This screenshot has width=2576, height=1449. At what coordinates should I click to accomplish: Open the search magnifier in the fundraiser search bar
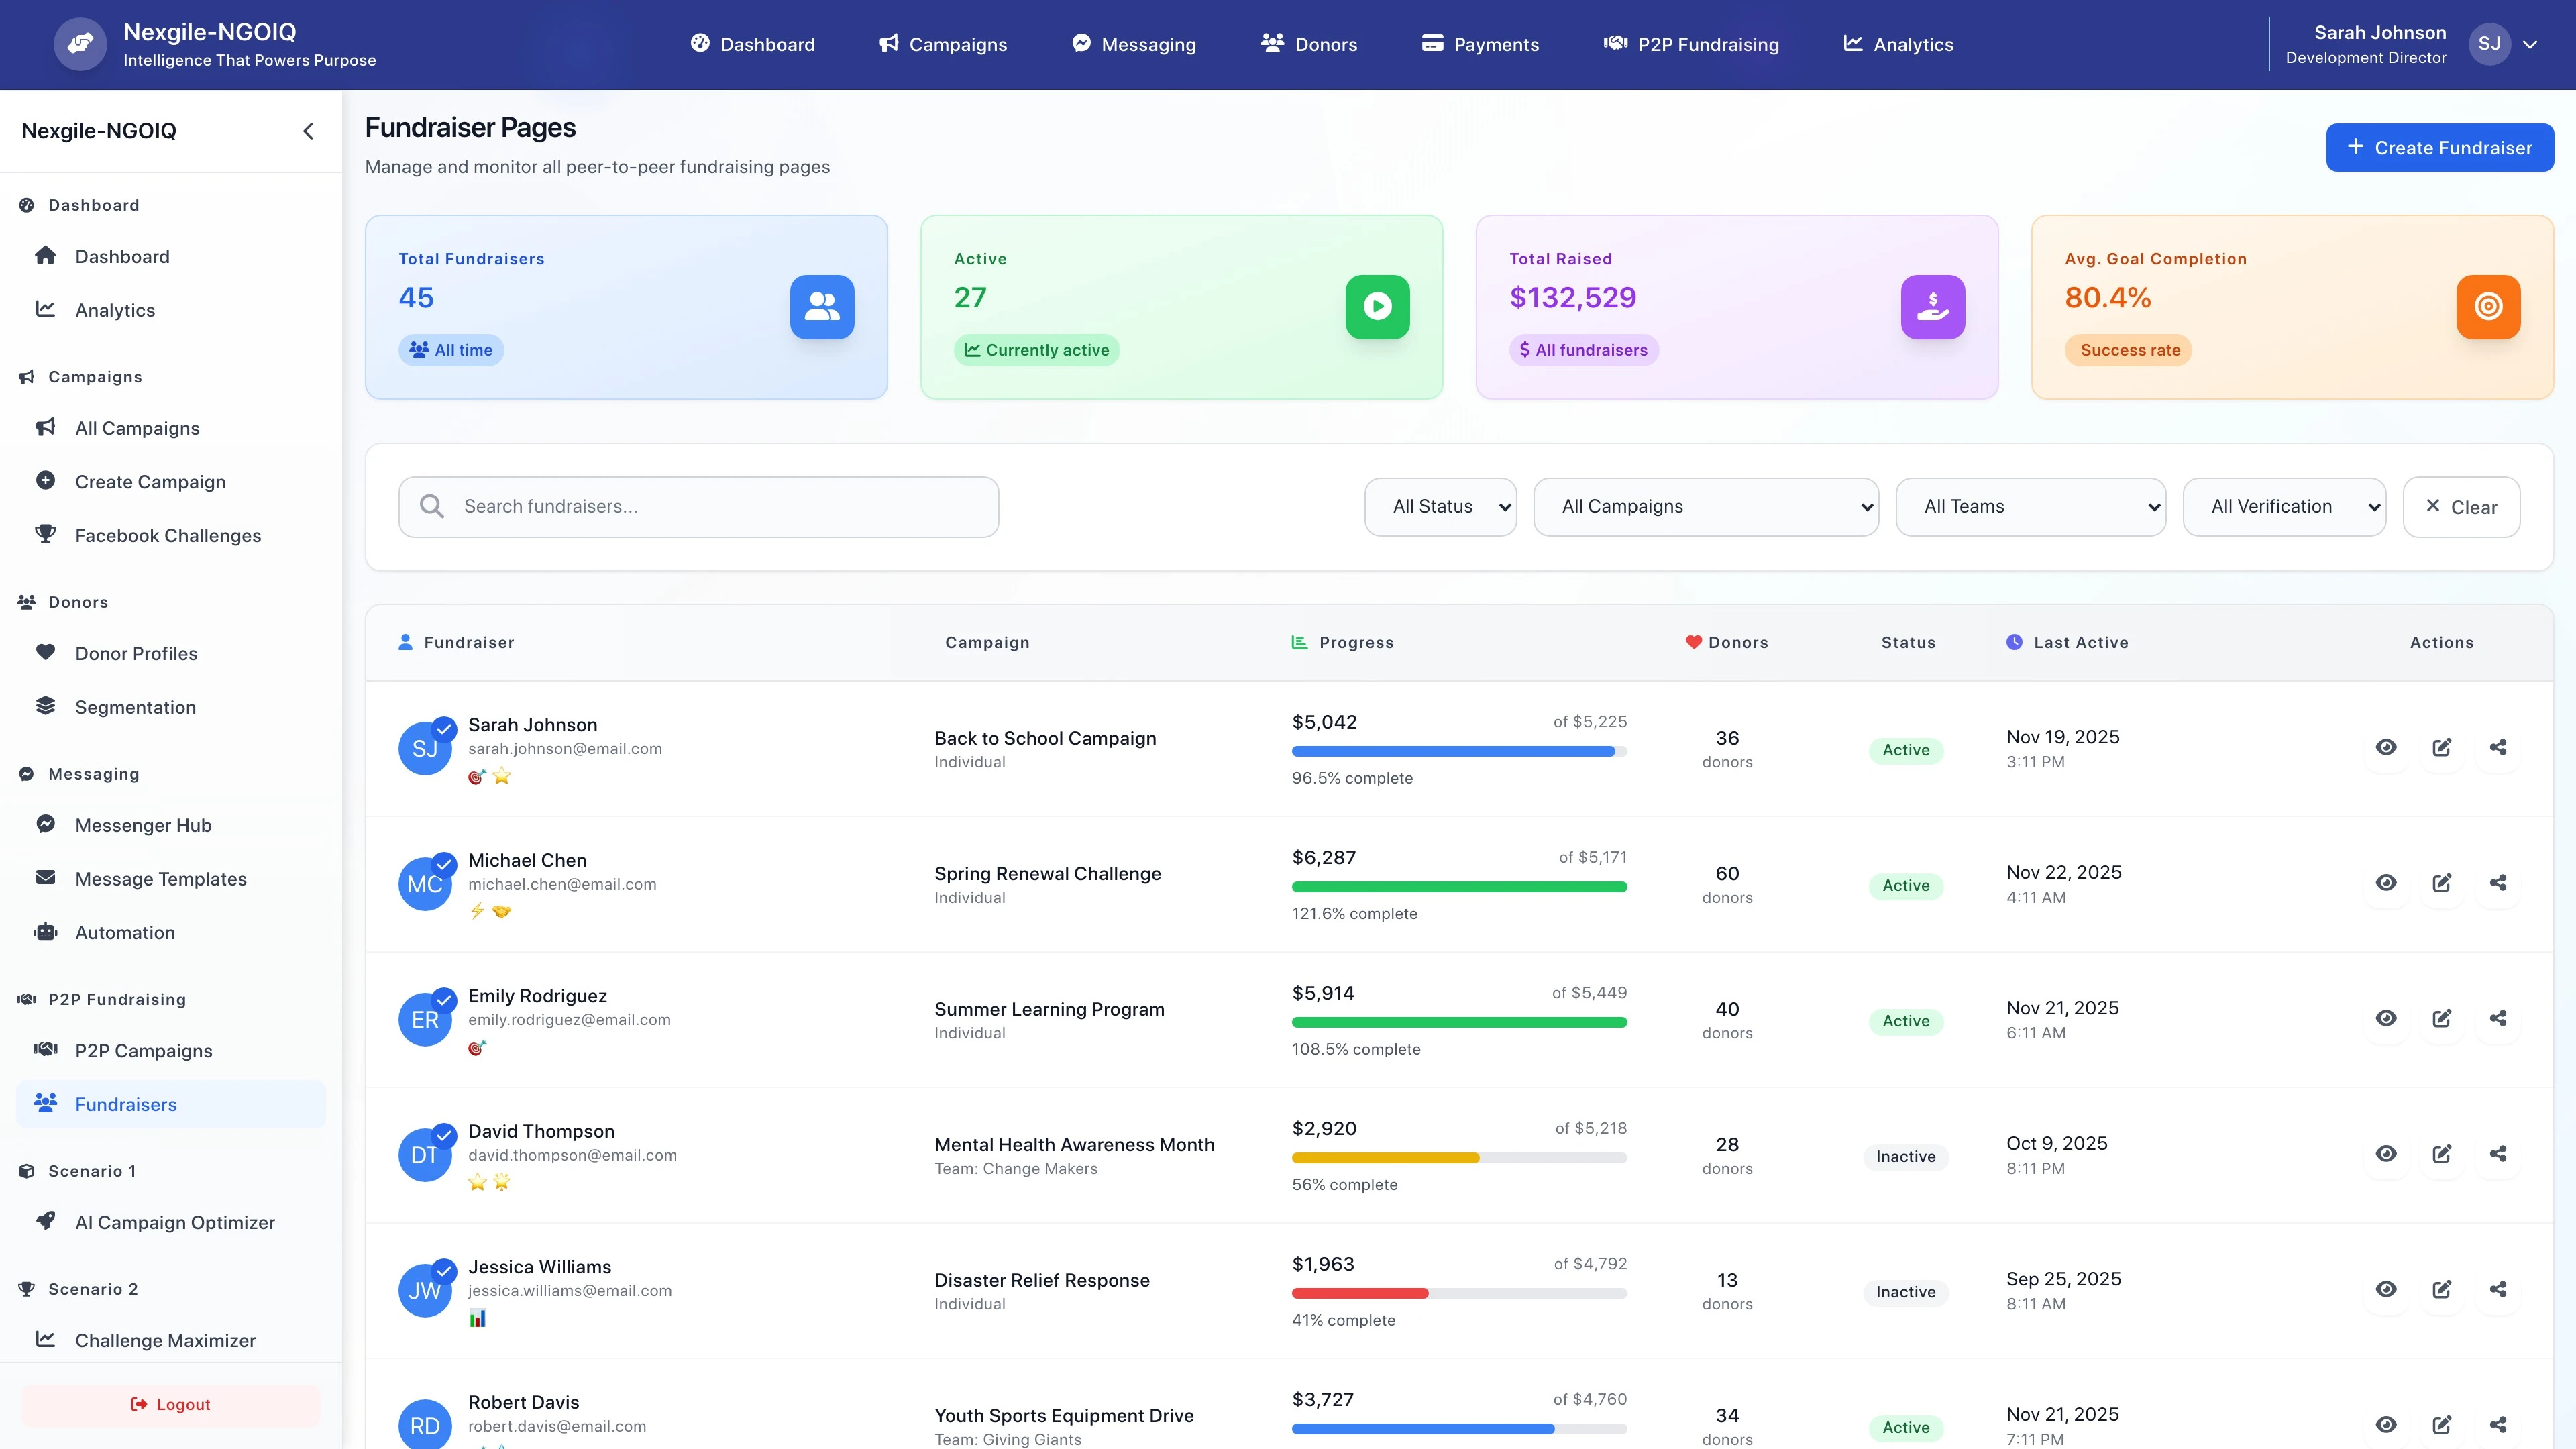pos(432,506)
